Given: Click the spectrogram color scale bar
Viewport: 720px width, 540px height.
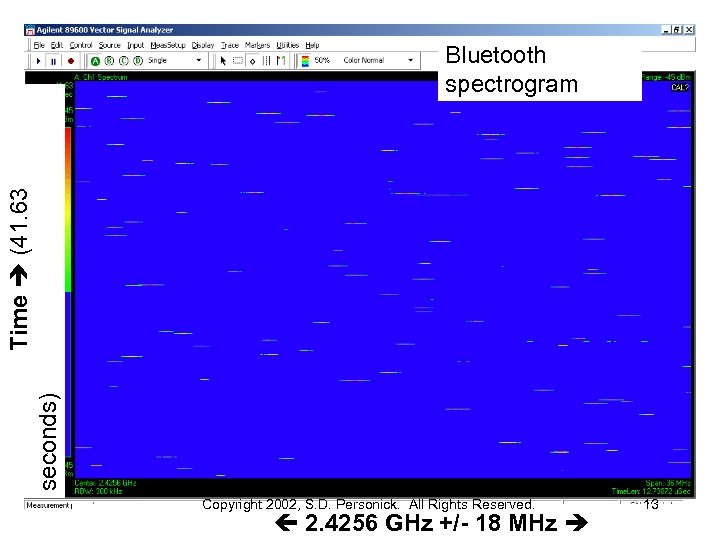Looking at the screenshot, I should (x=68, y=292).
